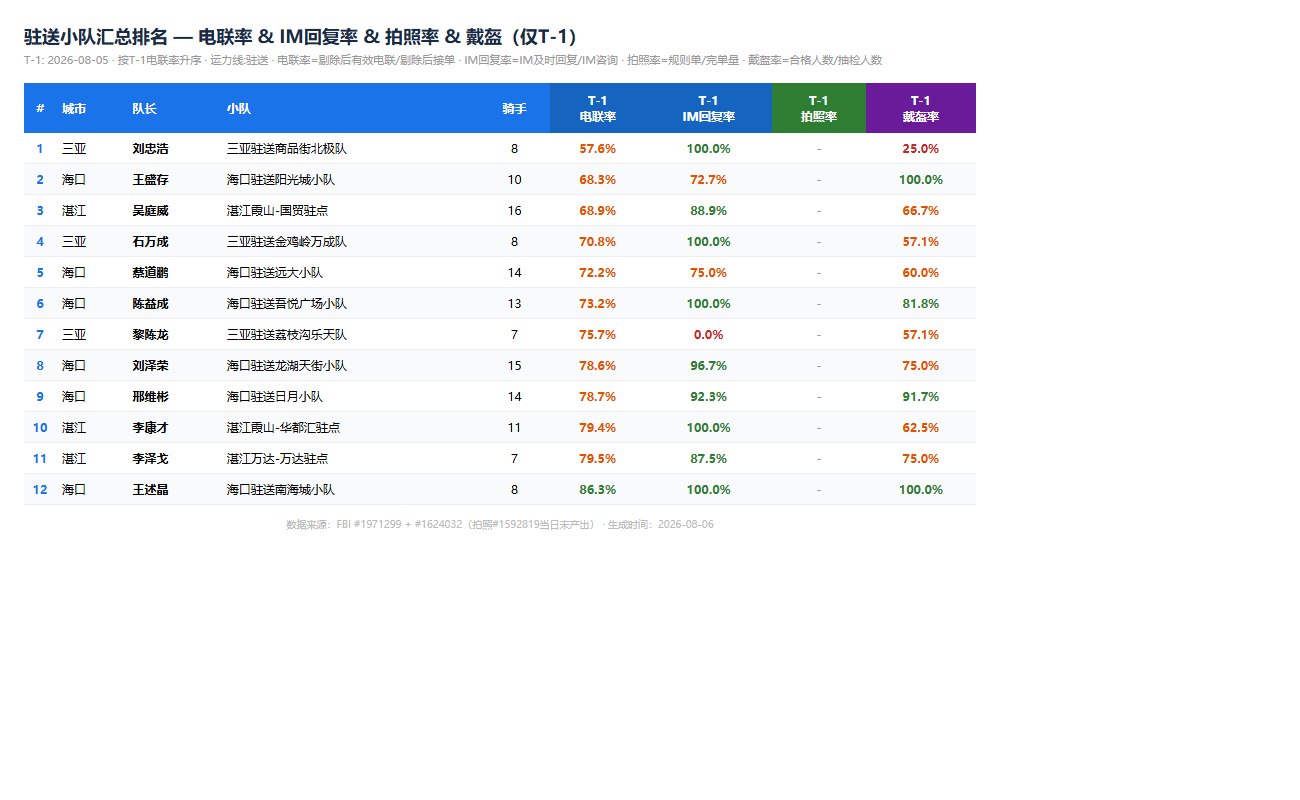The width and height of the screenshot is (1300, 800).
Task: Click 戴盔率 value 25.0% for 刘忠浩
Action: [921, 149]
